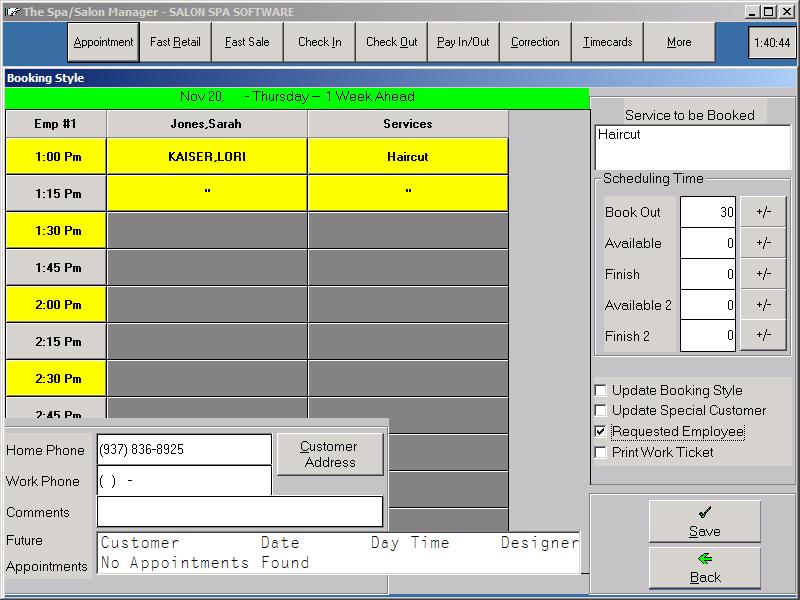Adjust Book Out time with +/- button
The image size is (800, 600).
[763, 212]
